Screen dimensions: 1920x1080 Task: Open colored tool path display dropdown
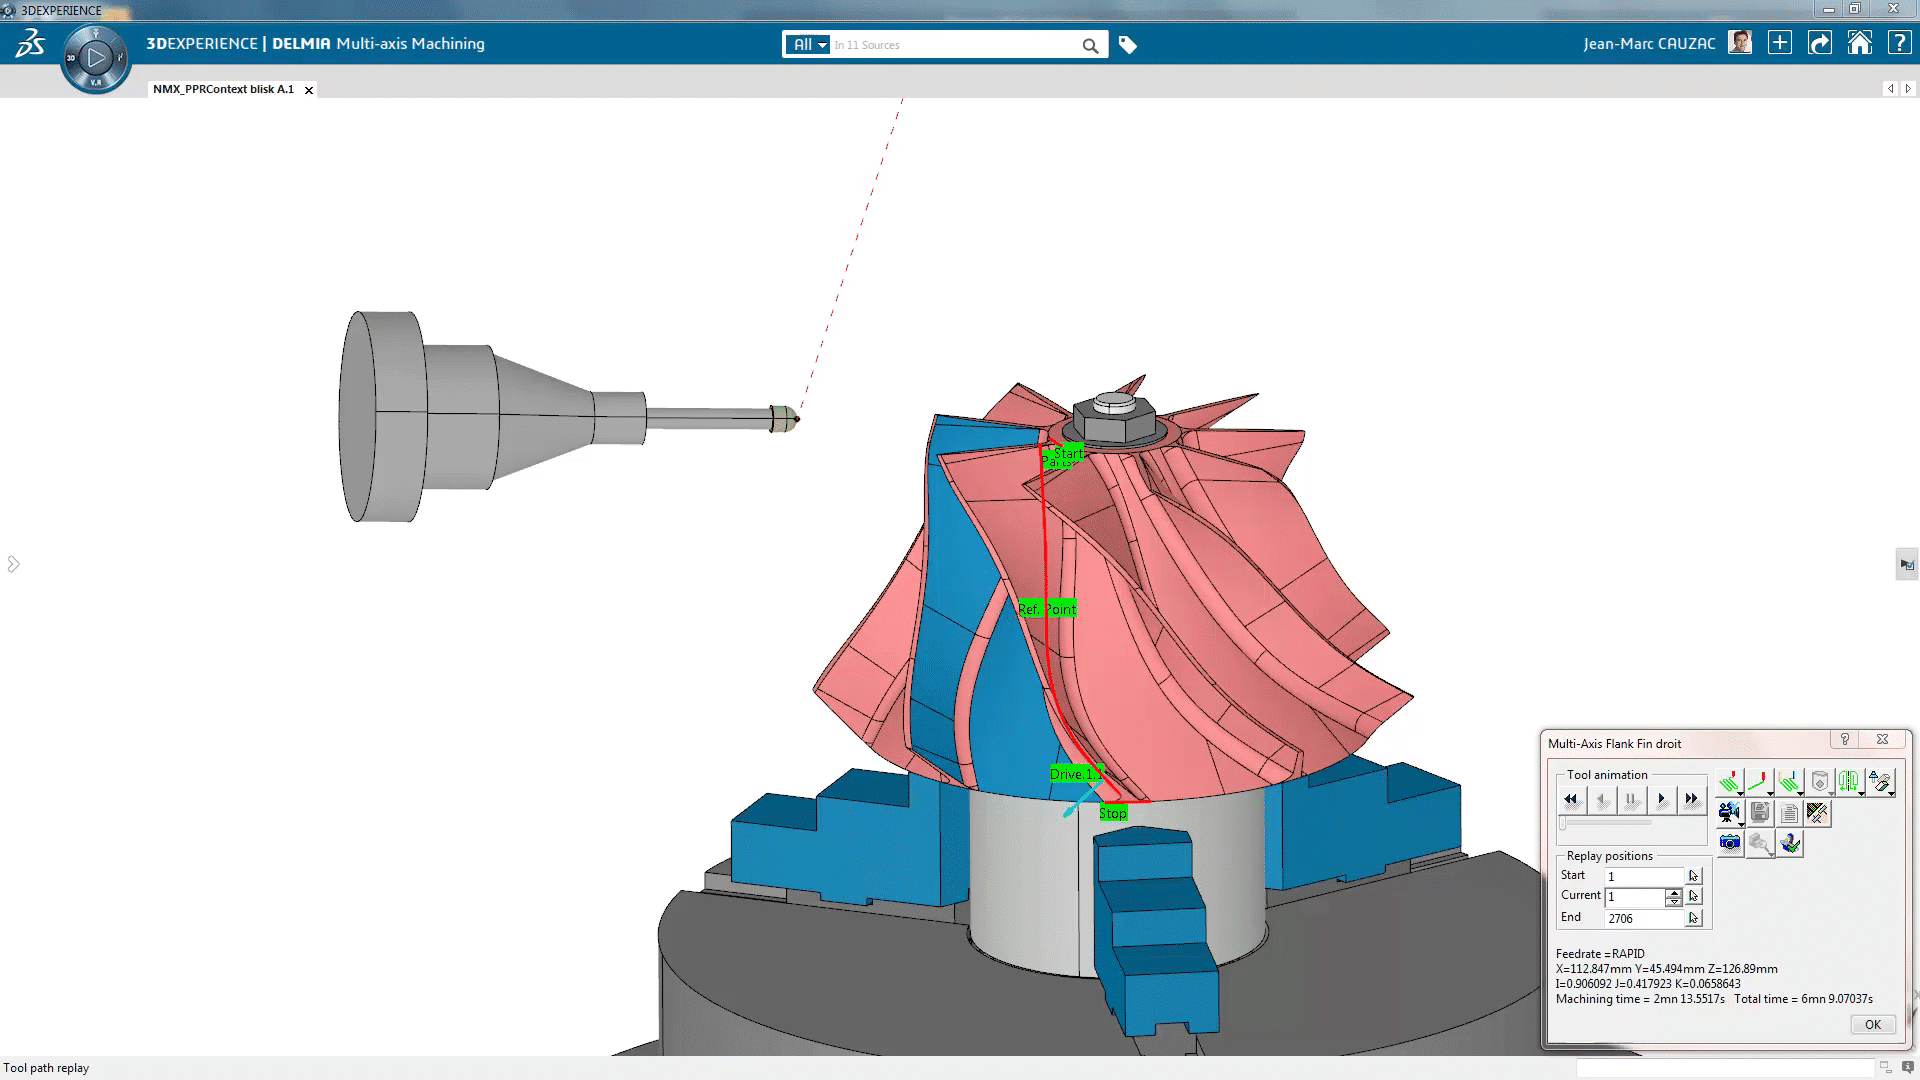pos(1790,783)
